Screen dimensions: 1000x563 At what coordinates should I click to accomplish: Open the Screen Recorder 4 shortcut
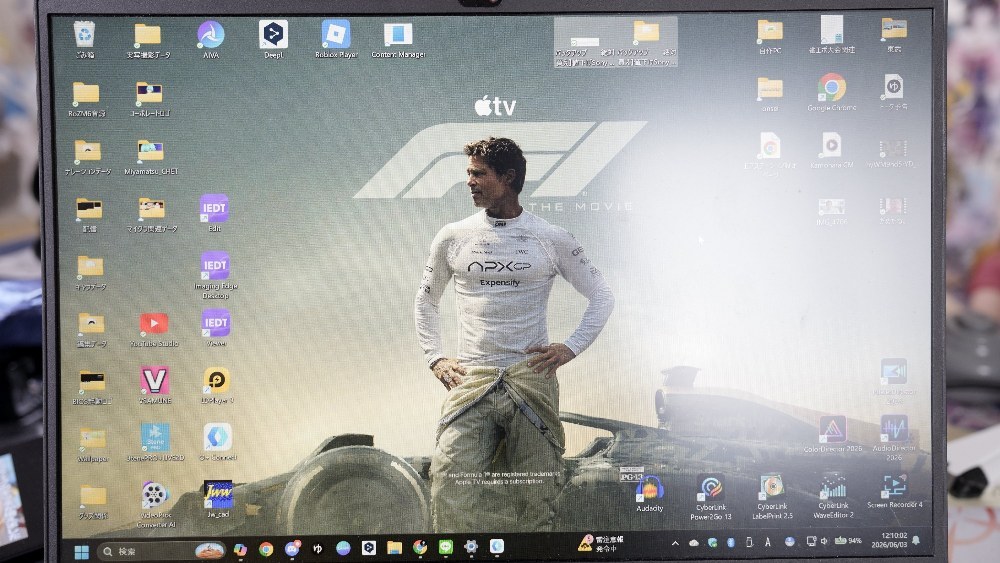[x=894, y=491]
